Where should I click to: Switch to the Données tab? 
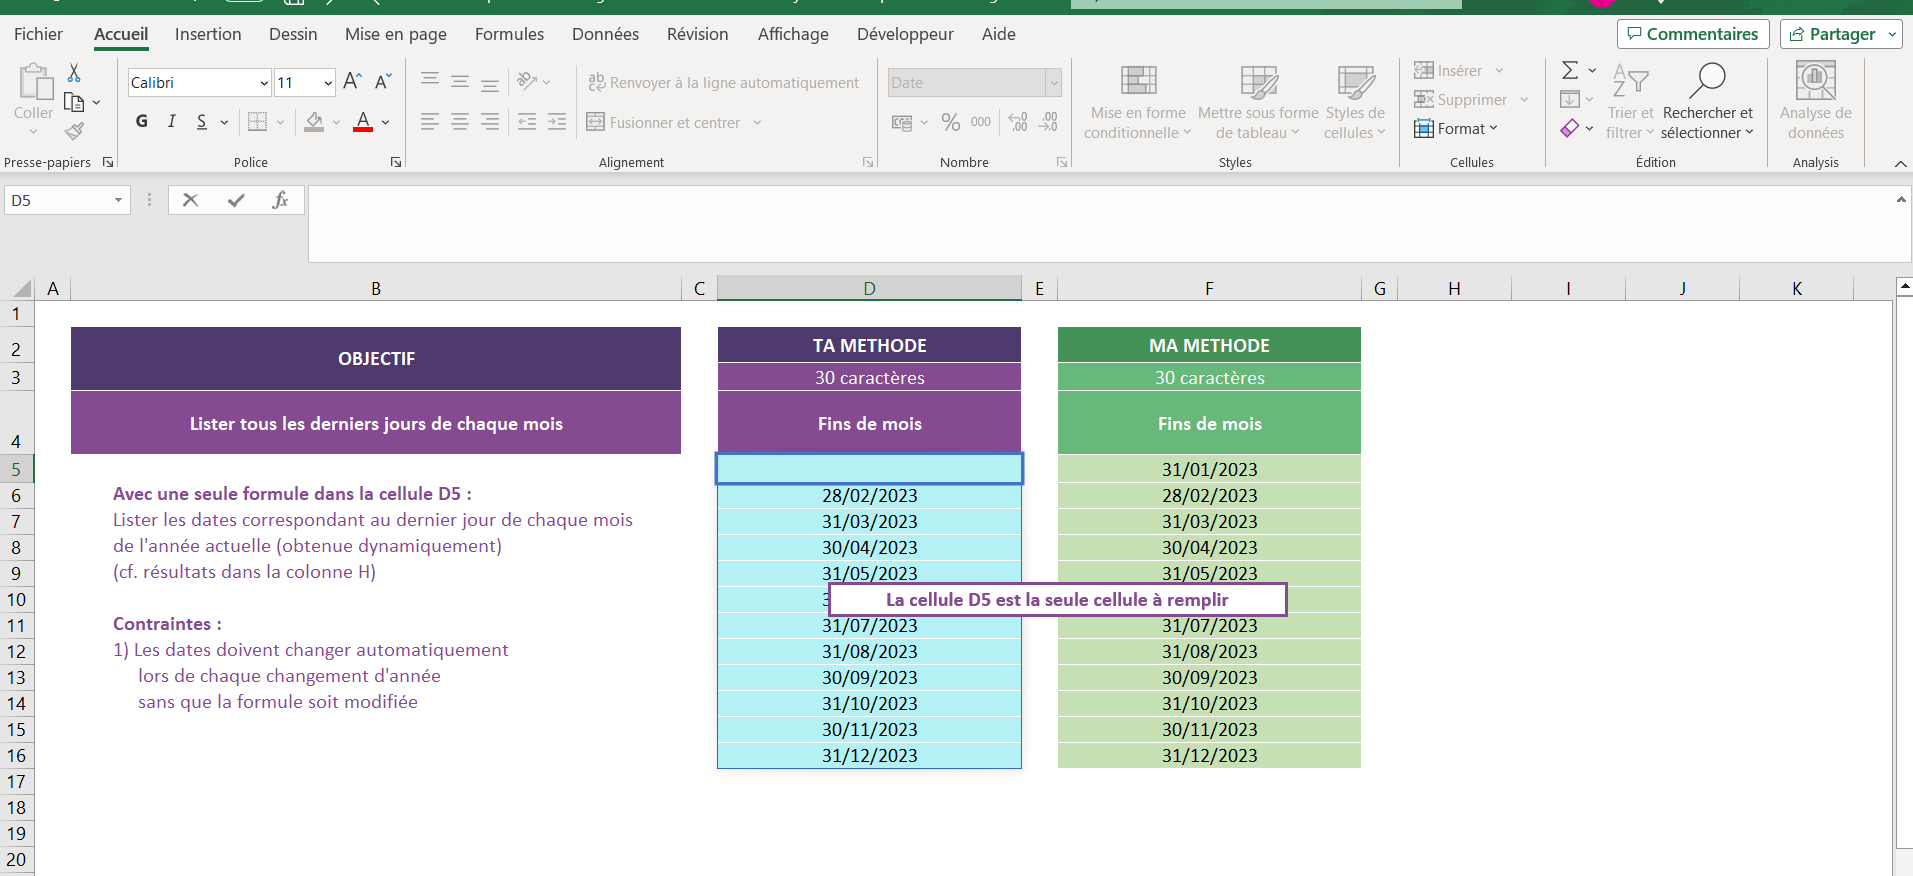pyautogui.click(x=605, y=34)
